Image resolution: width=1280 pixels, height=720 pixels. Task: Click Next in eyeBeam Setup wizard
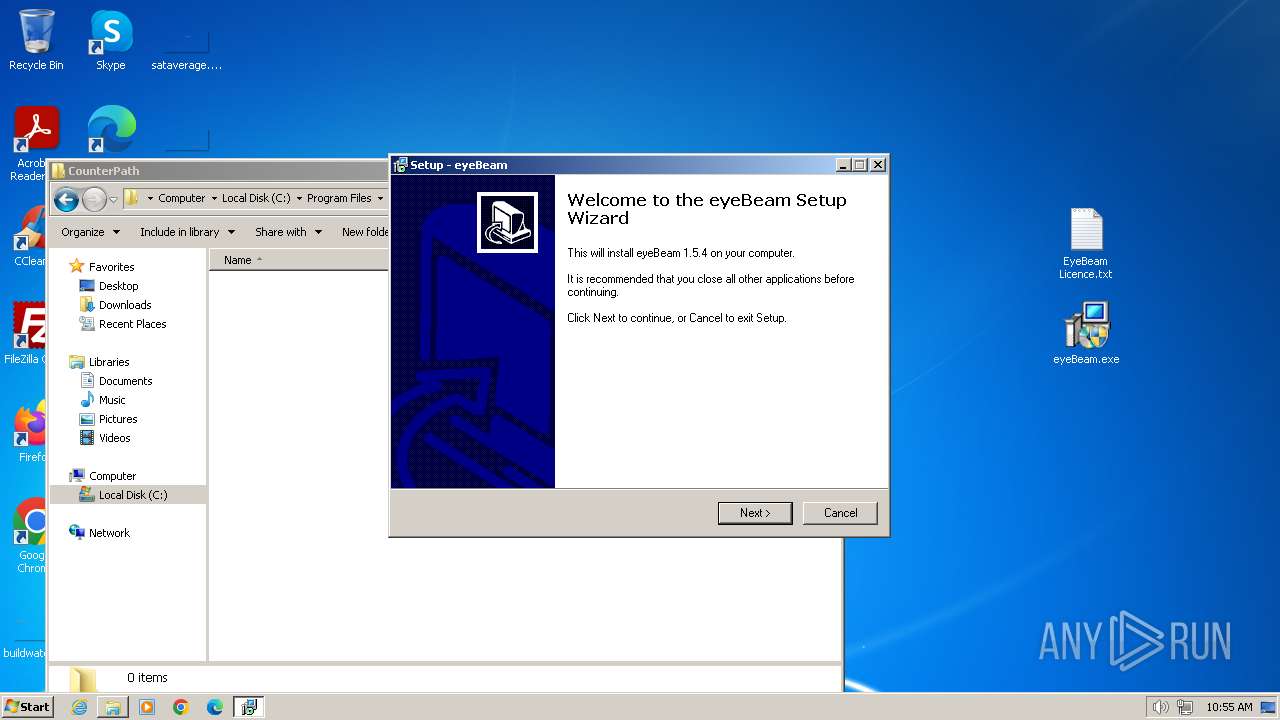[755, 513]
